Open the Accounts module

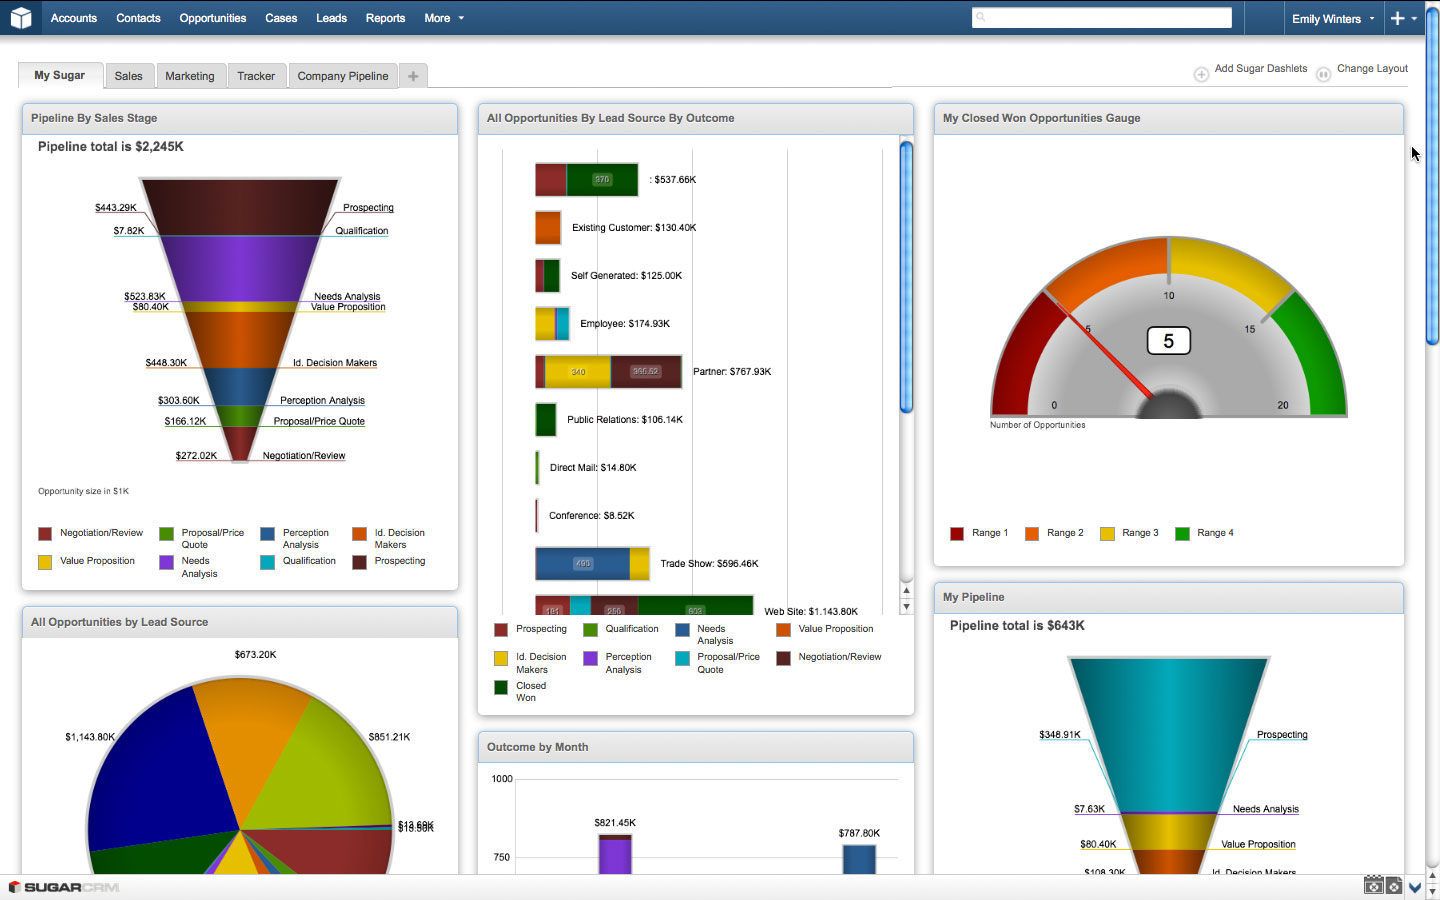(74, 18)
